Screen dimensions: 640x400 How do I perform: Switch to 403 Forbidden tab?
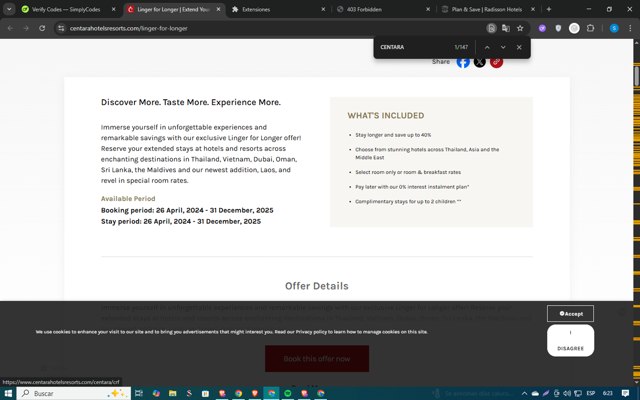click(364, 9)
